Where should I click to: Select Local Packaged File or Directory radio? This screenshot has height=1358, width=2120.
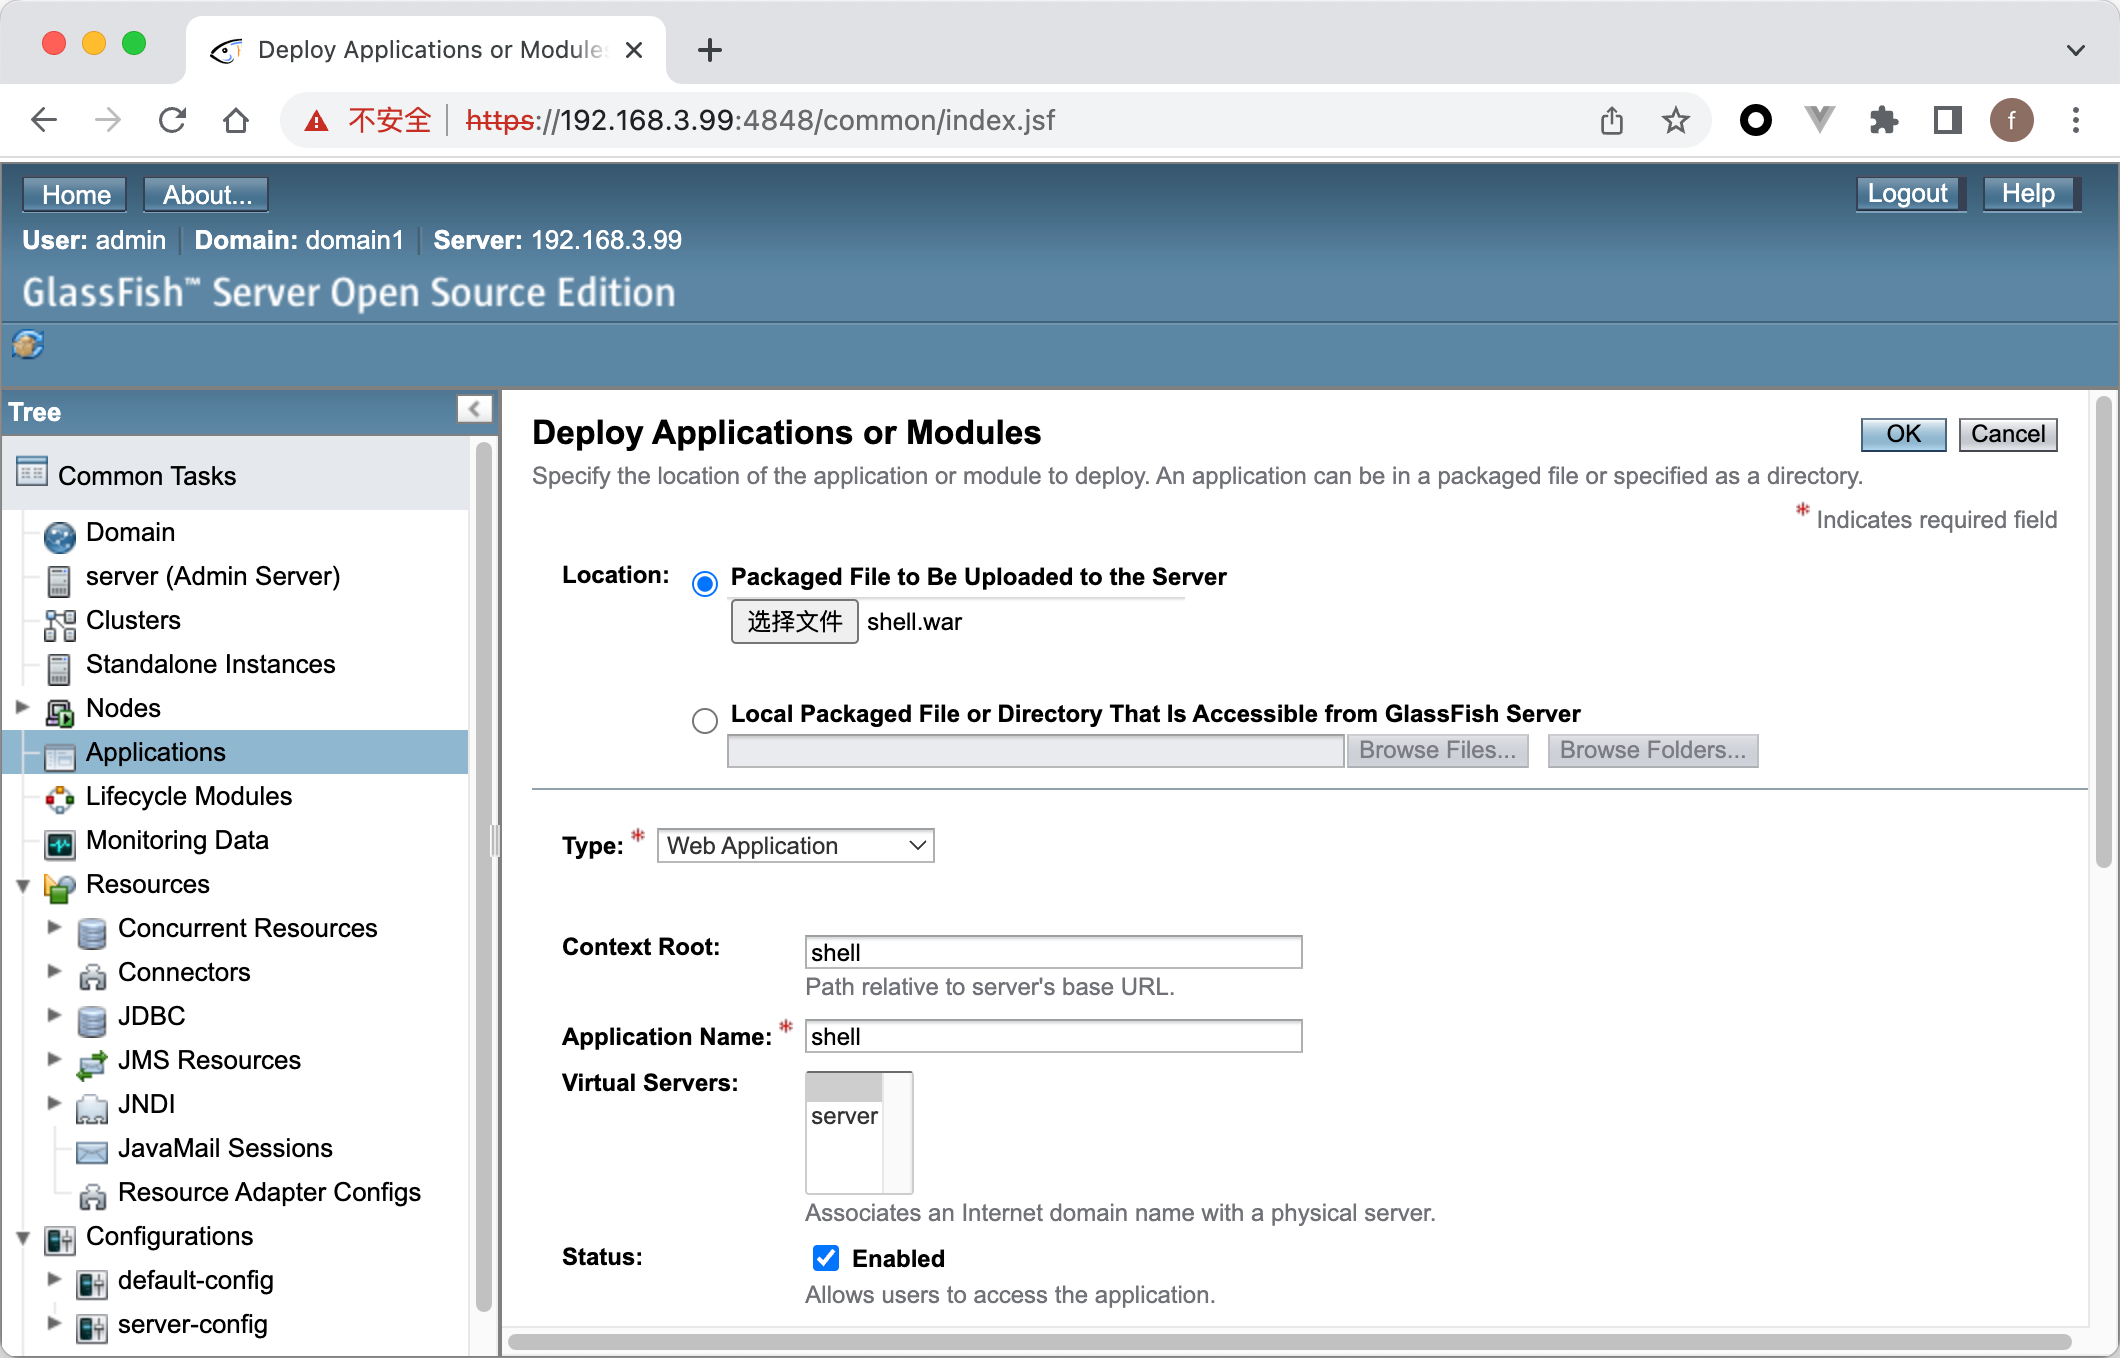click(705, 720)
